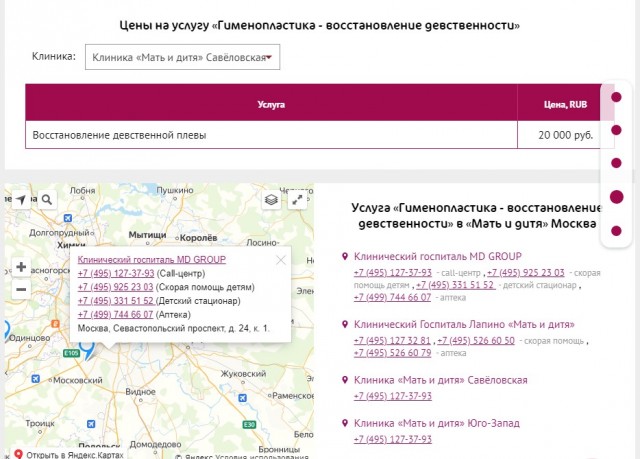Screen dimensions: 640x459
Task: Open map in Яндекс.Картах link
Action: pos(68,455)
